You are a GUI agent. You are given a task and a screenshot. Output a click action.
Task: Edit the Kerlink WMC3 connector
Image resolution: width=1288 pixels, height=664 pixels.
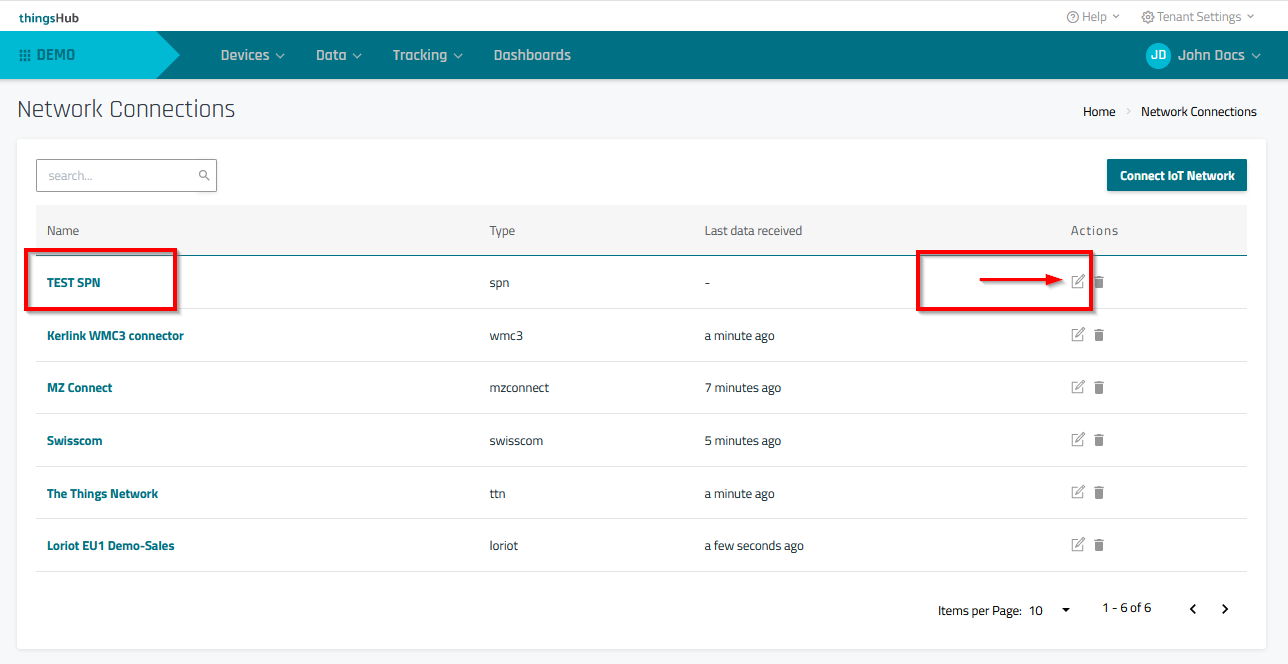pos(1078,335)
